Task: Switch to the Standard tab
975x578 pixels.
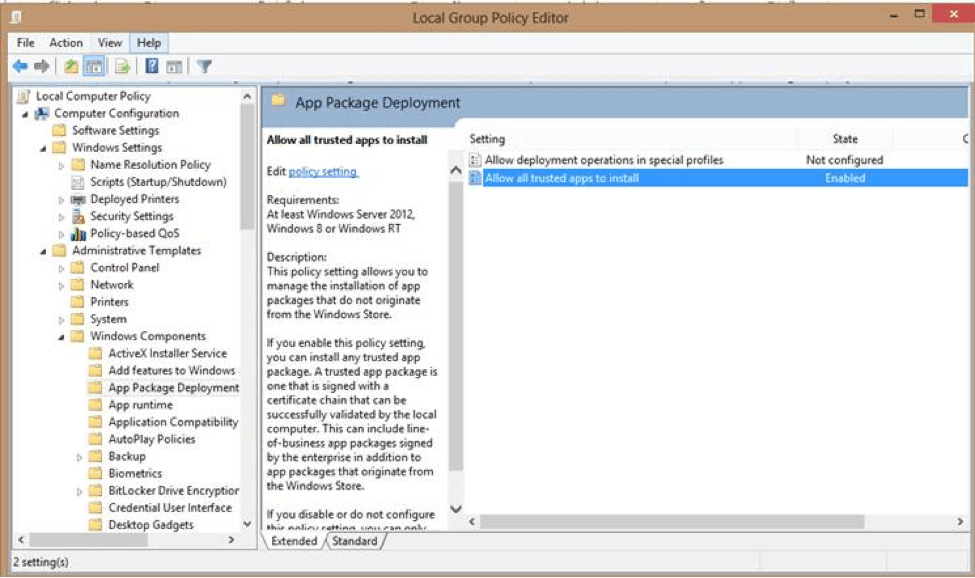Action: (x=355, y=541)
